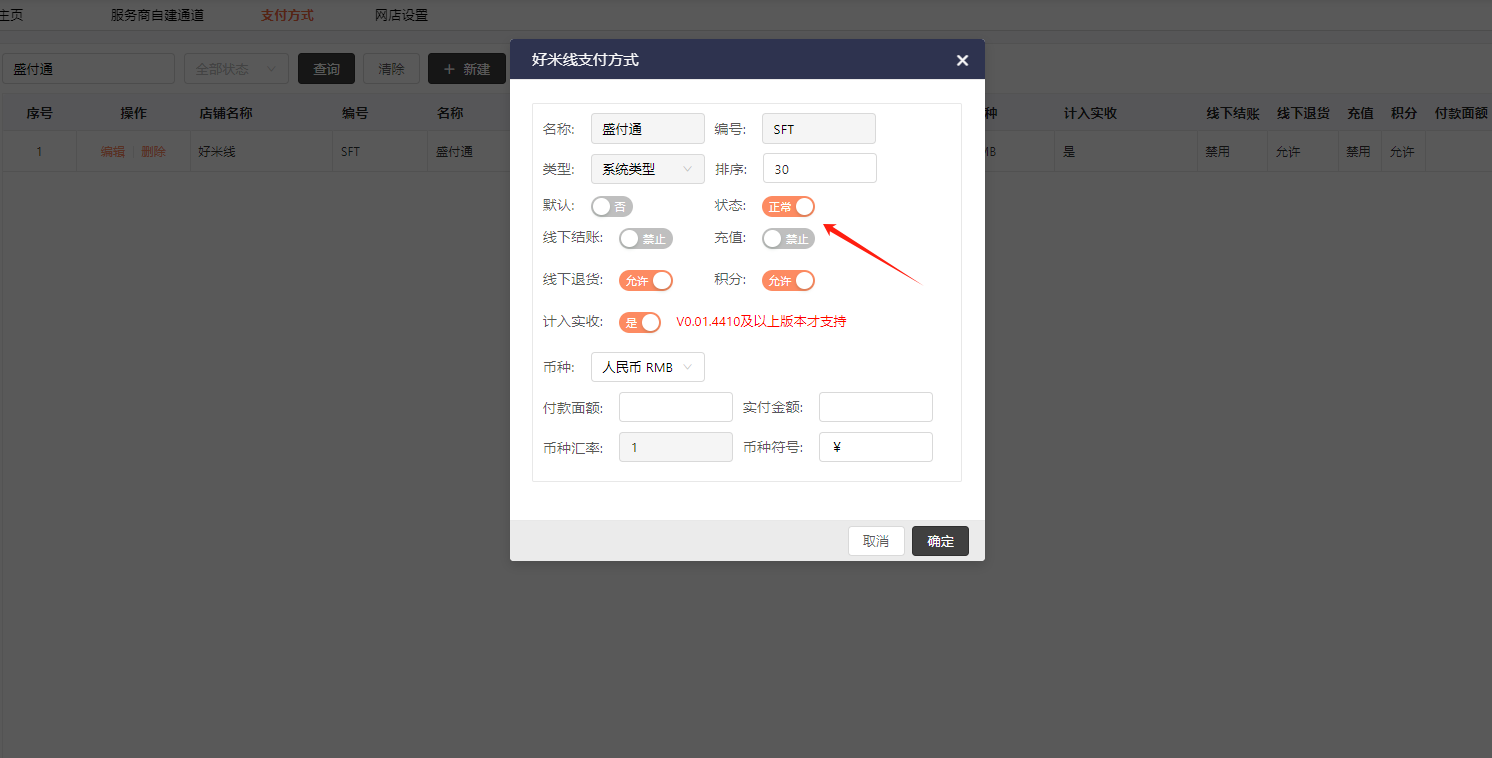Click the 币种符号 field with ¥
Screen dimensions: 1492x758
tap(876, 447)
